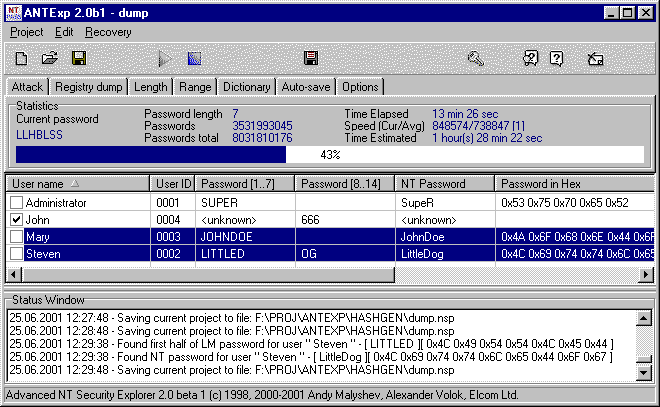The width and height of the screenshot is (660, 407).
Task: Click the User ID 0004 cell
Action: [173, 220]
